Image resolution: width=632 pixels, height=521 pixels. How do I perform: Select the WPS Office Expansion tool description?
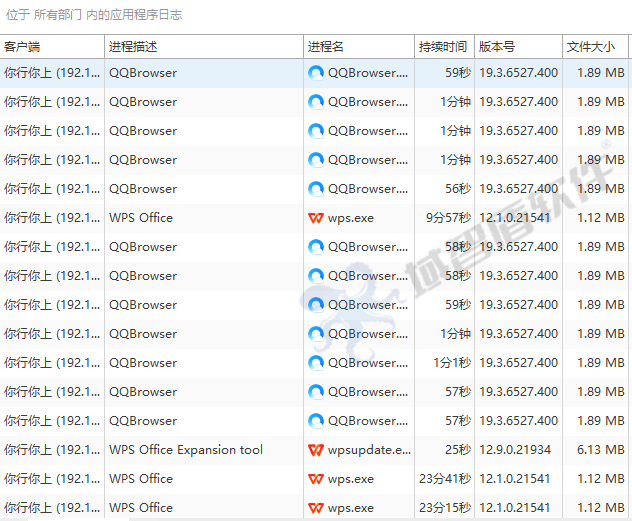pos(186,450)
